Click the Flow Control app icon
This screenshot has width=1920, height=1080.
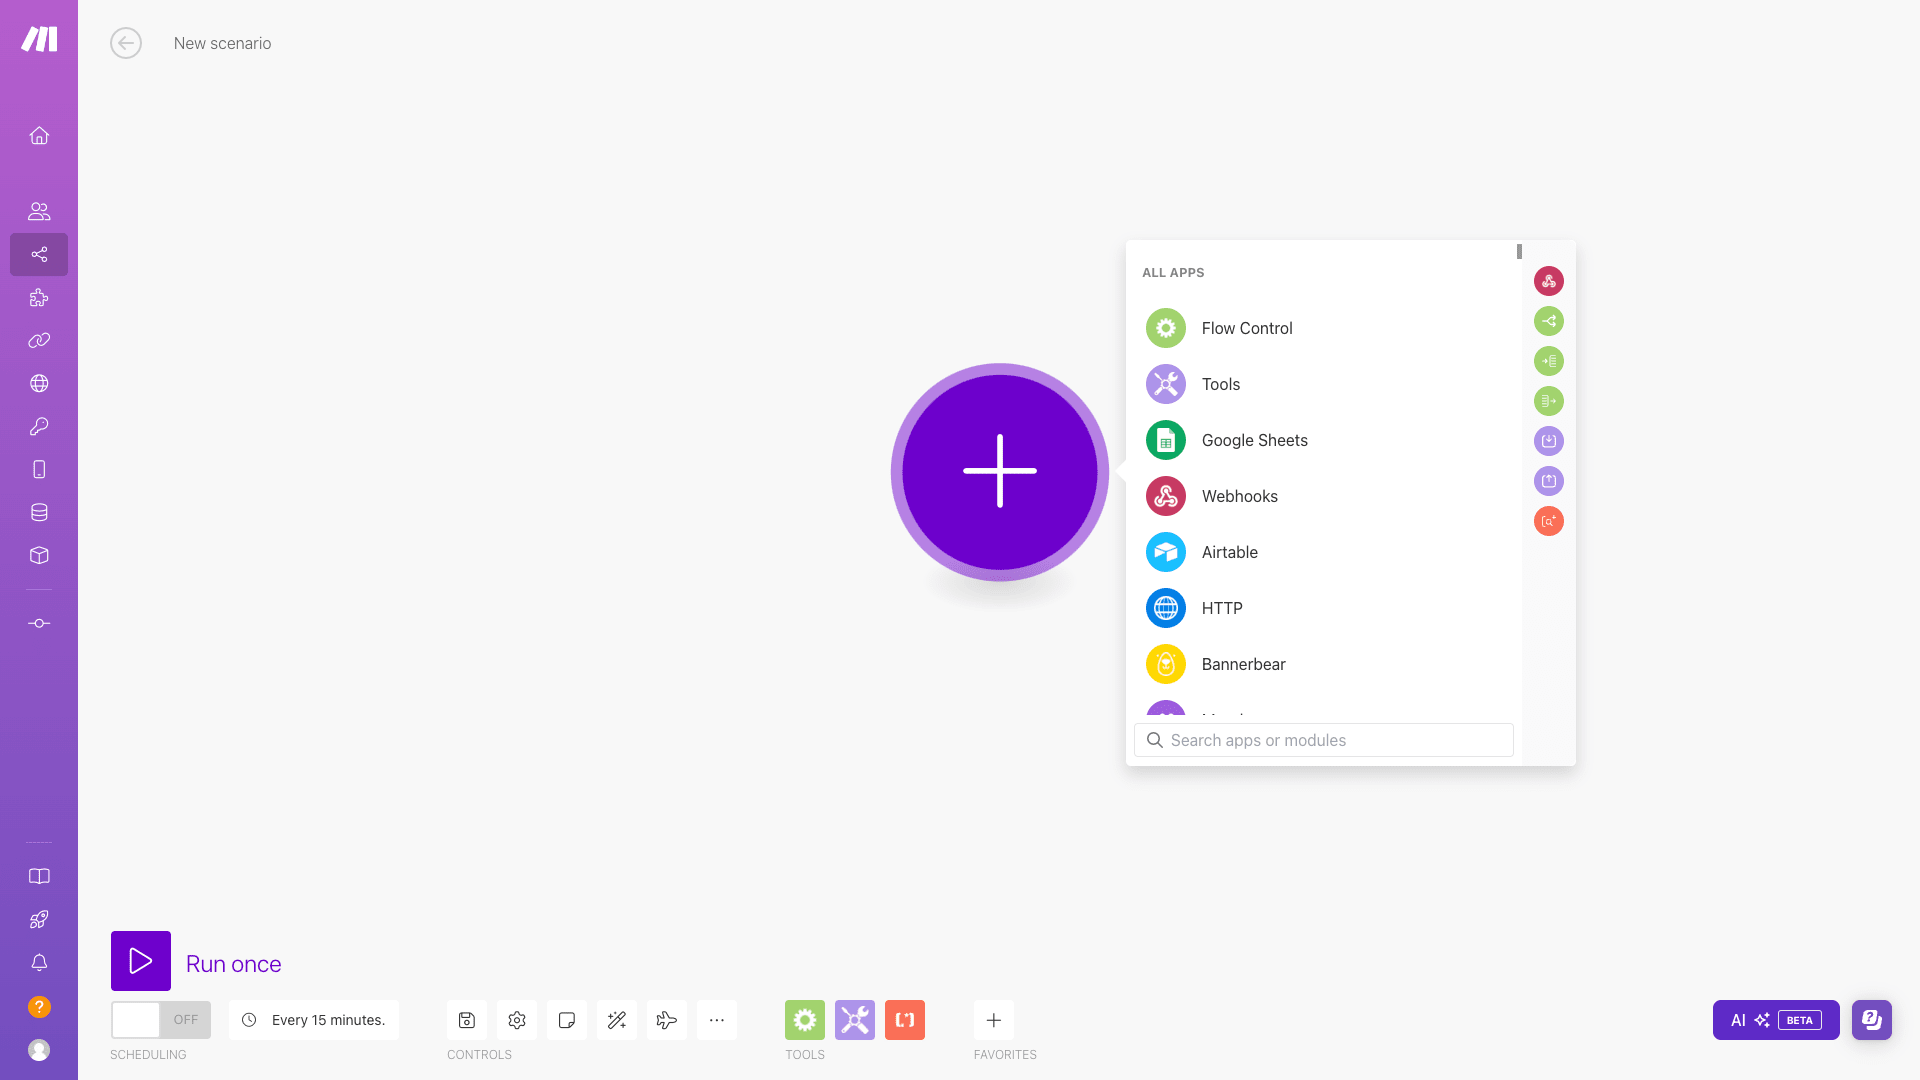click(x=1166, y=327)
